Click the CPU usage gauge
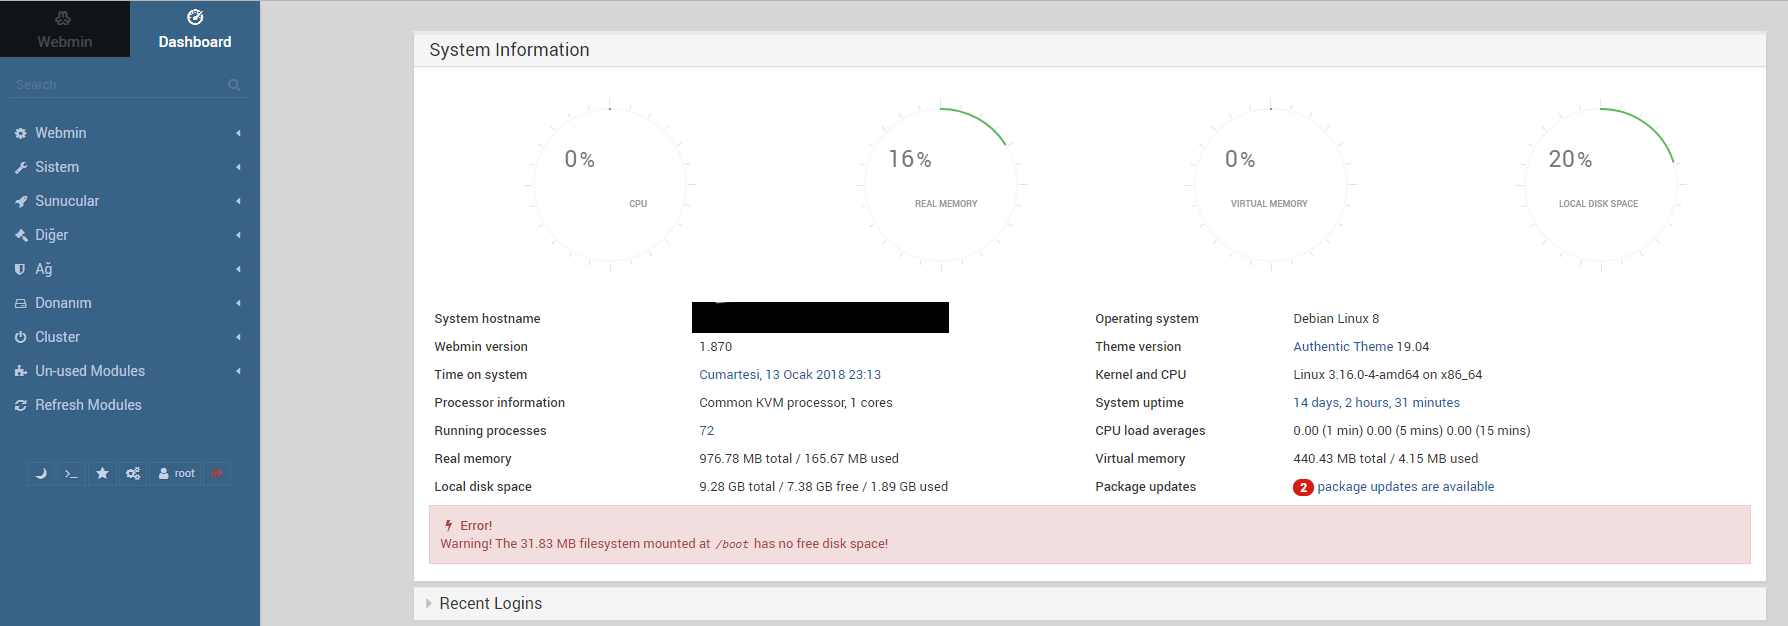This screenshot has height=626, width=1788. pos(609,185)
